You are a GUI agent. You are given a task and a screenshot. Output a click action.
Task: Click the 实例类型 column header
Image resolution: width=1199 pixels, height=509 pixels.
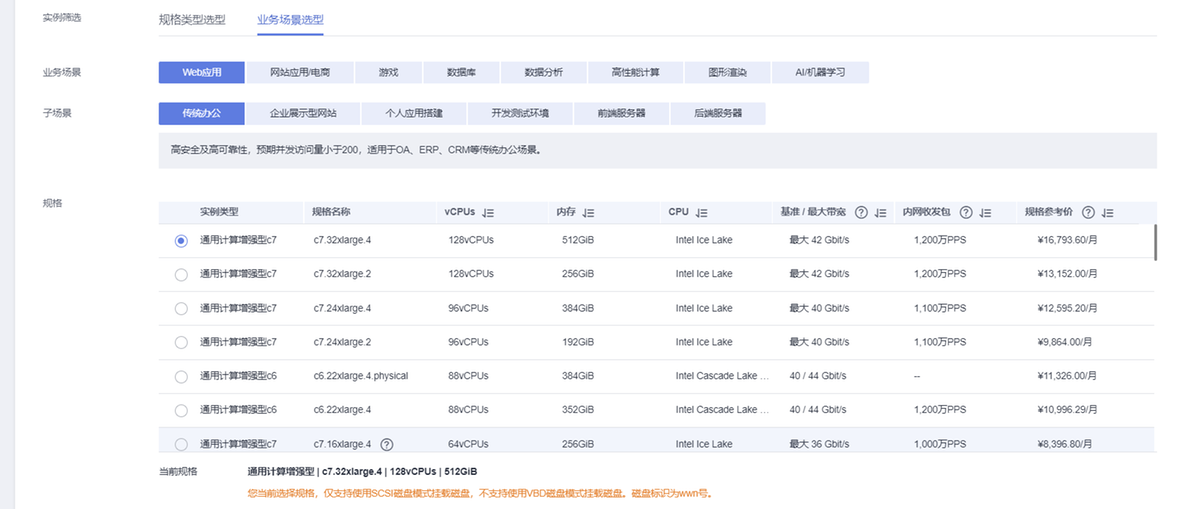(x=219, y=212)
